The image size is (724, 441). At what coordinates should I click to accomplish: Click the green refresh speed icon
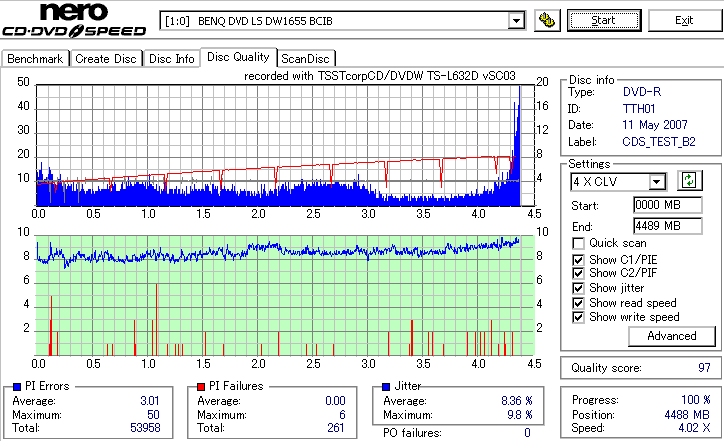(689, 180)
